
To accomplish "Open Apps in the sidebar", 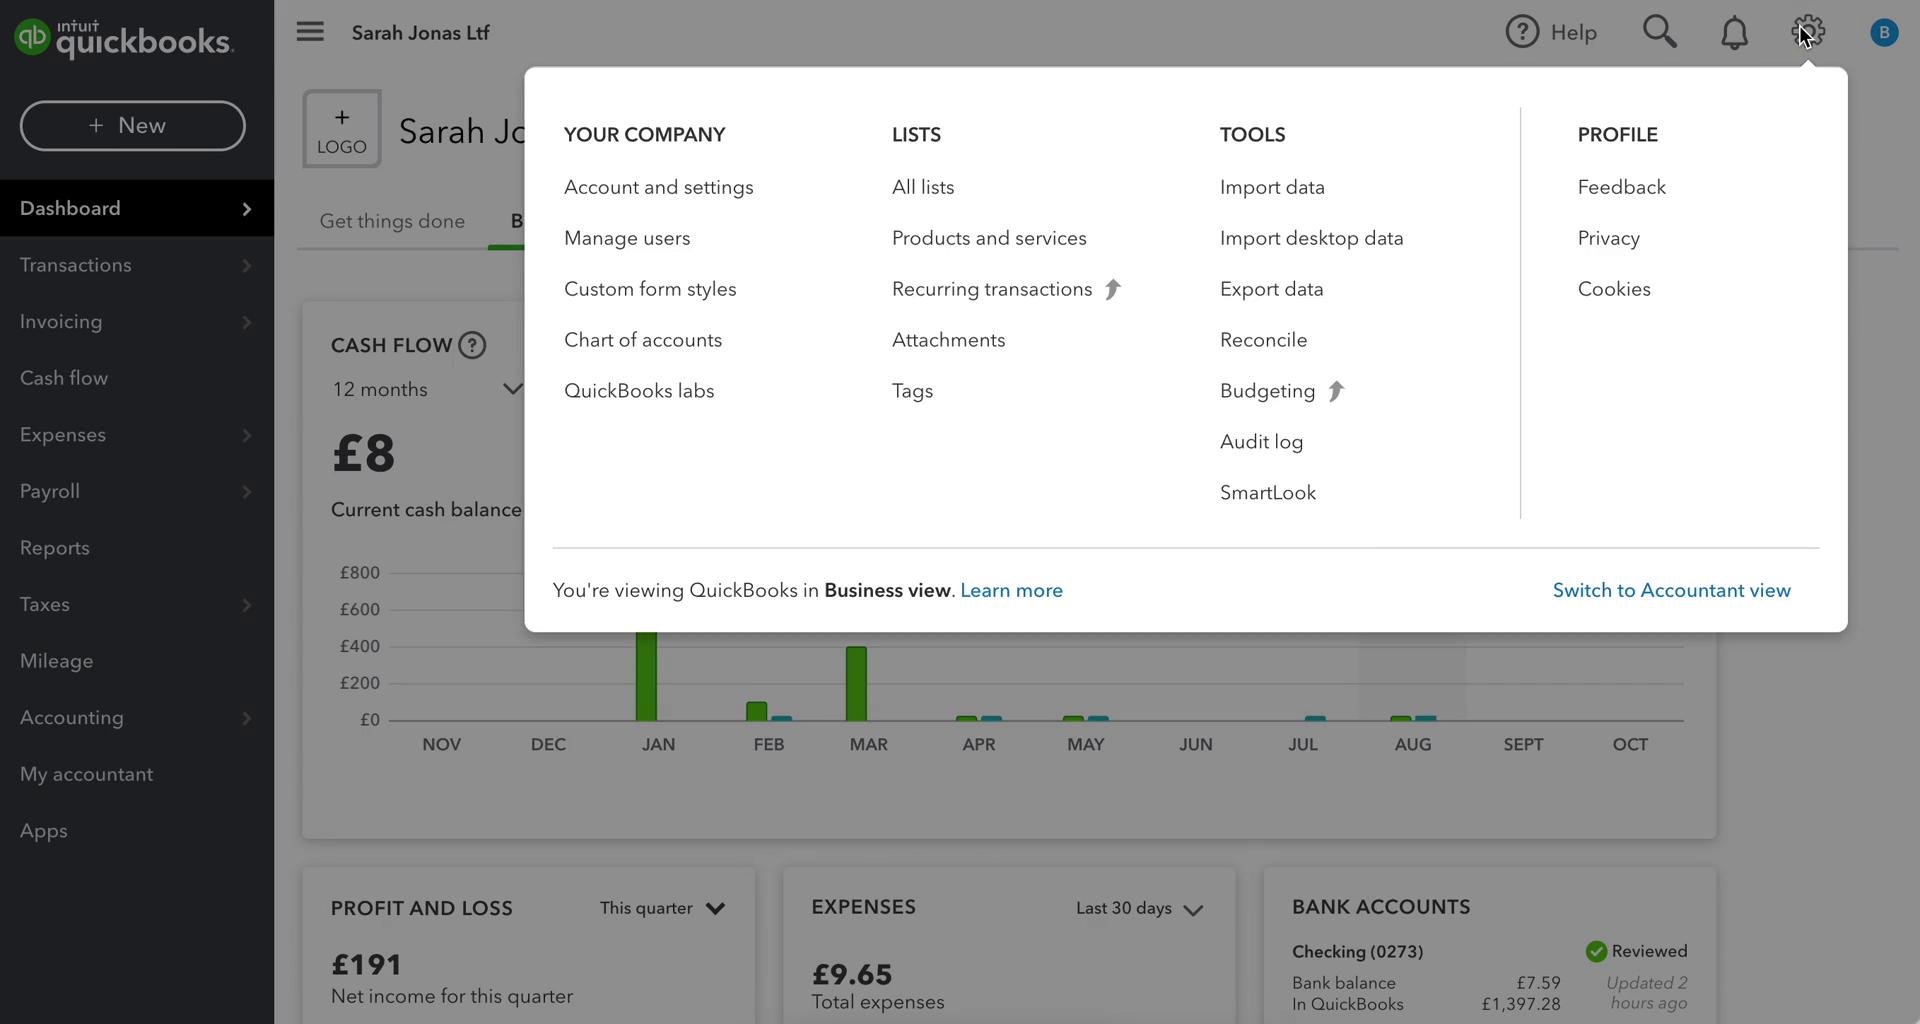I will click(x=44, y=831).
